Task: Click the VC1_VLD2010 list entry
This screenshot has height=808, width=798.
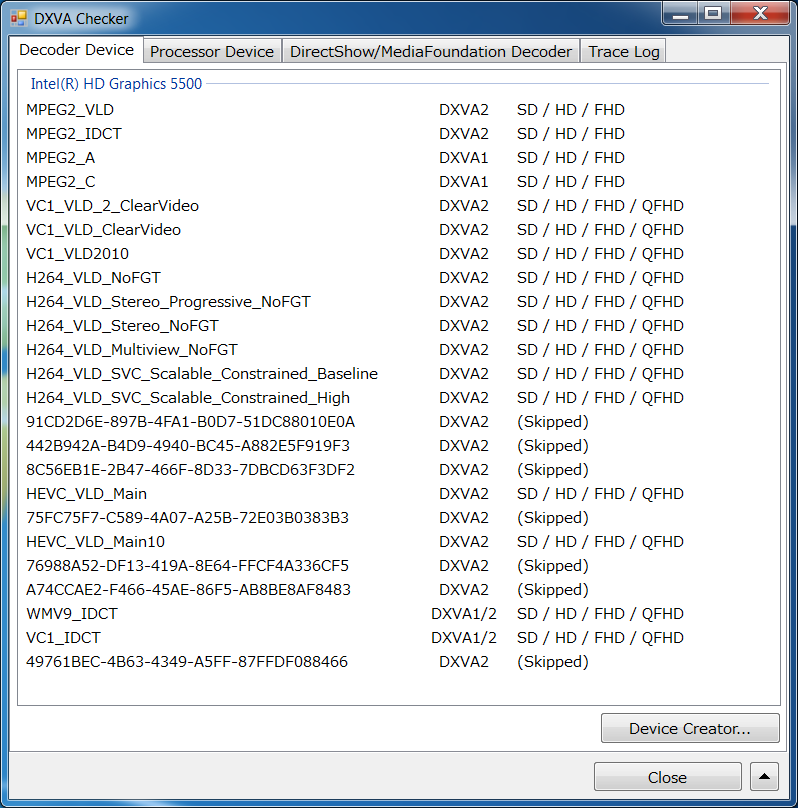Action: click(77, 254)
